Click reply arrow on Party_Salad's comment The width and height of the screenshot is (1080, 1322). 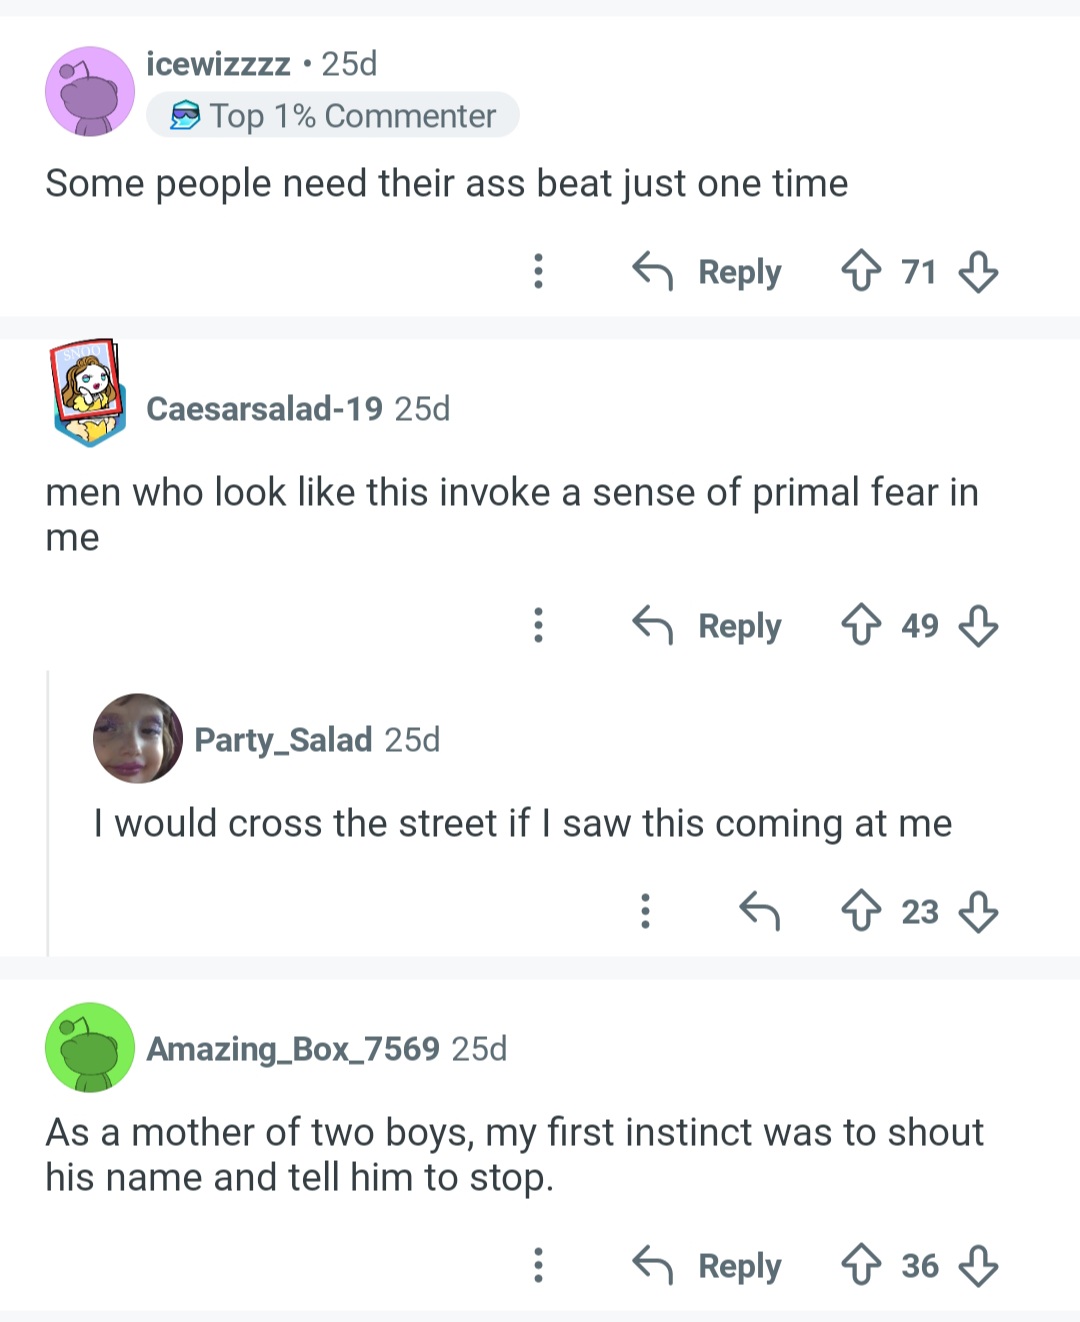[x=759, y=911]
